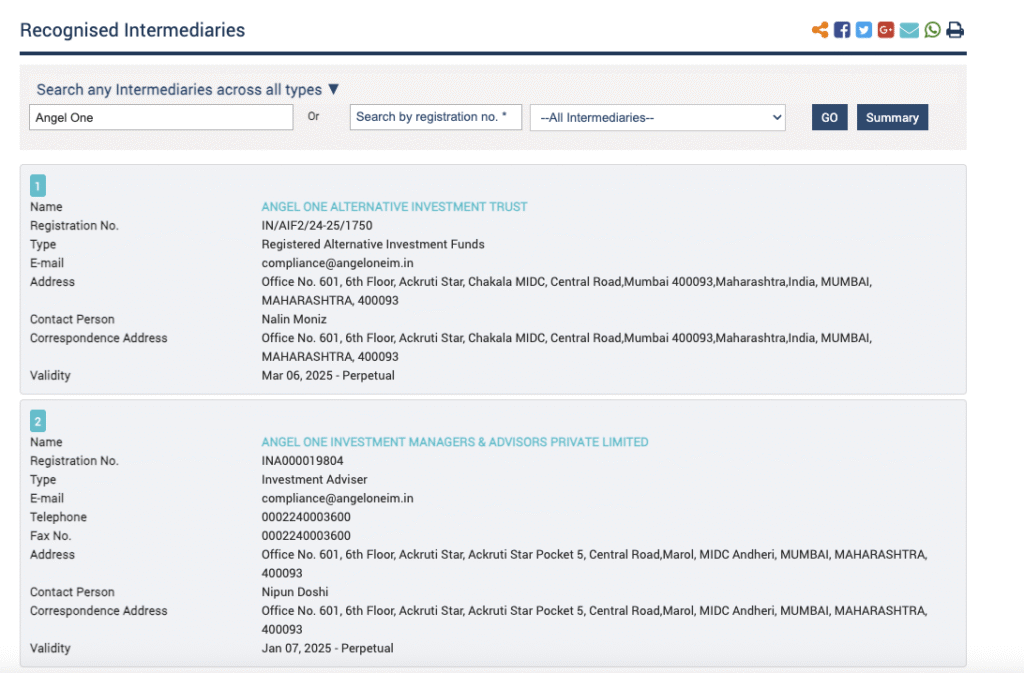Open Angel One Investment Managers & Advisors link
1024x673 pixels.
click(455, 442)
